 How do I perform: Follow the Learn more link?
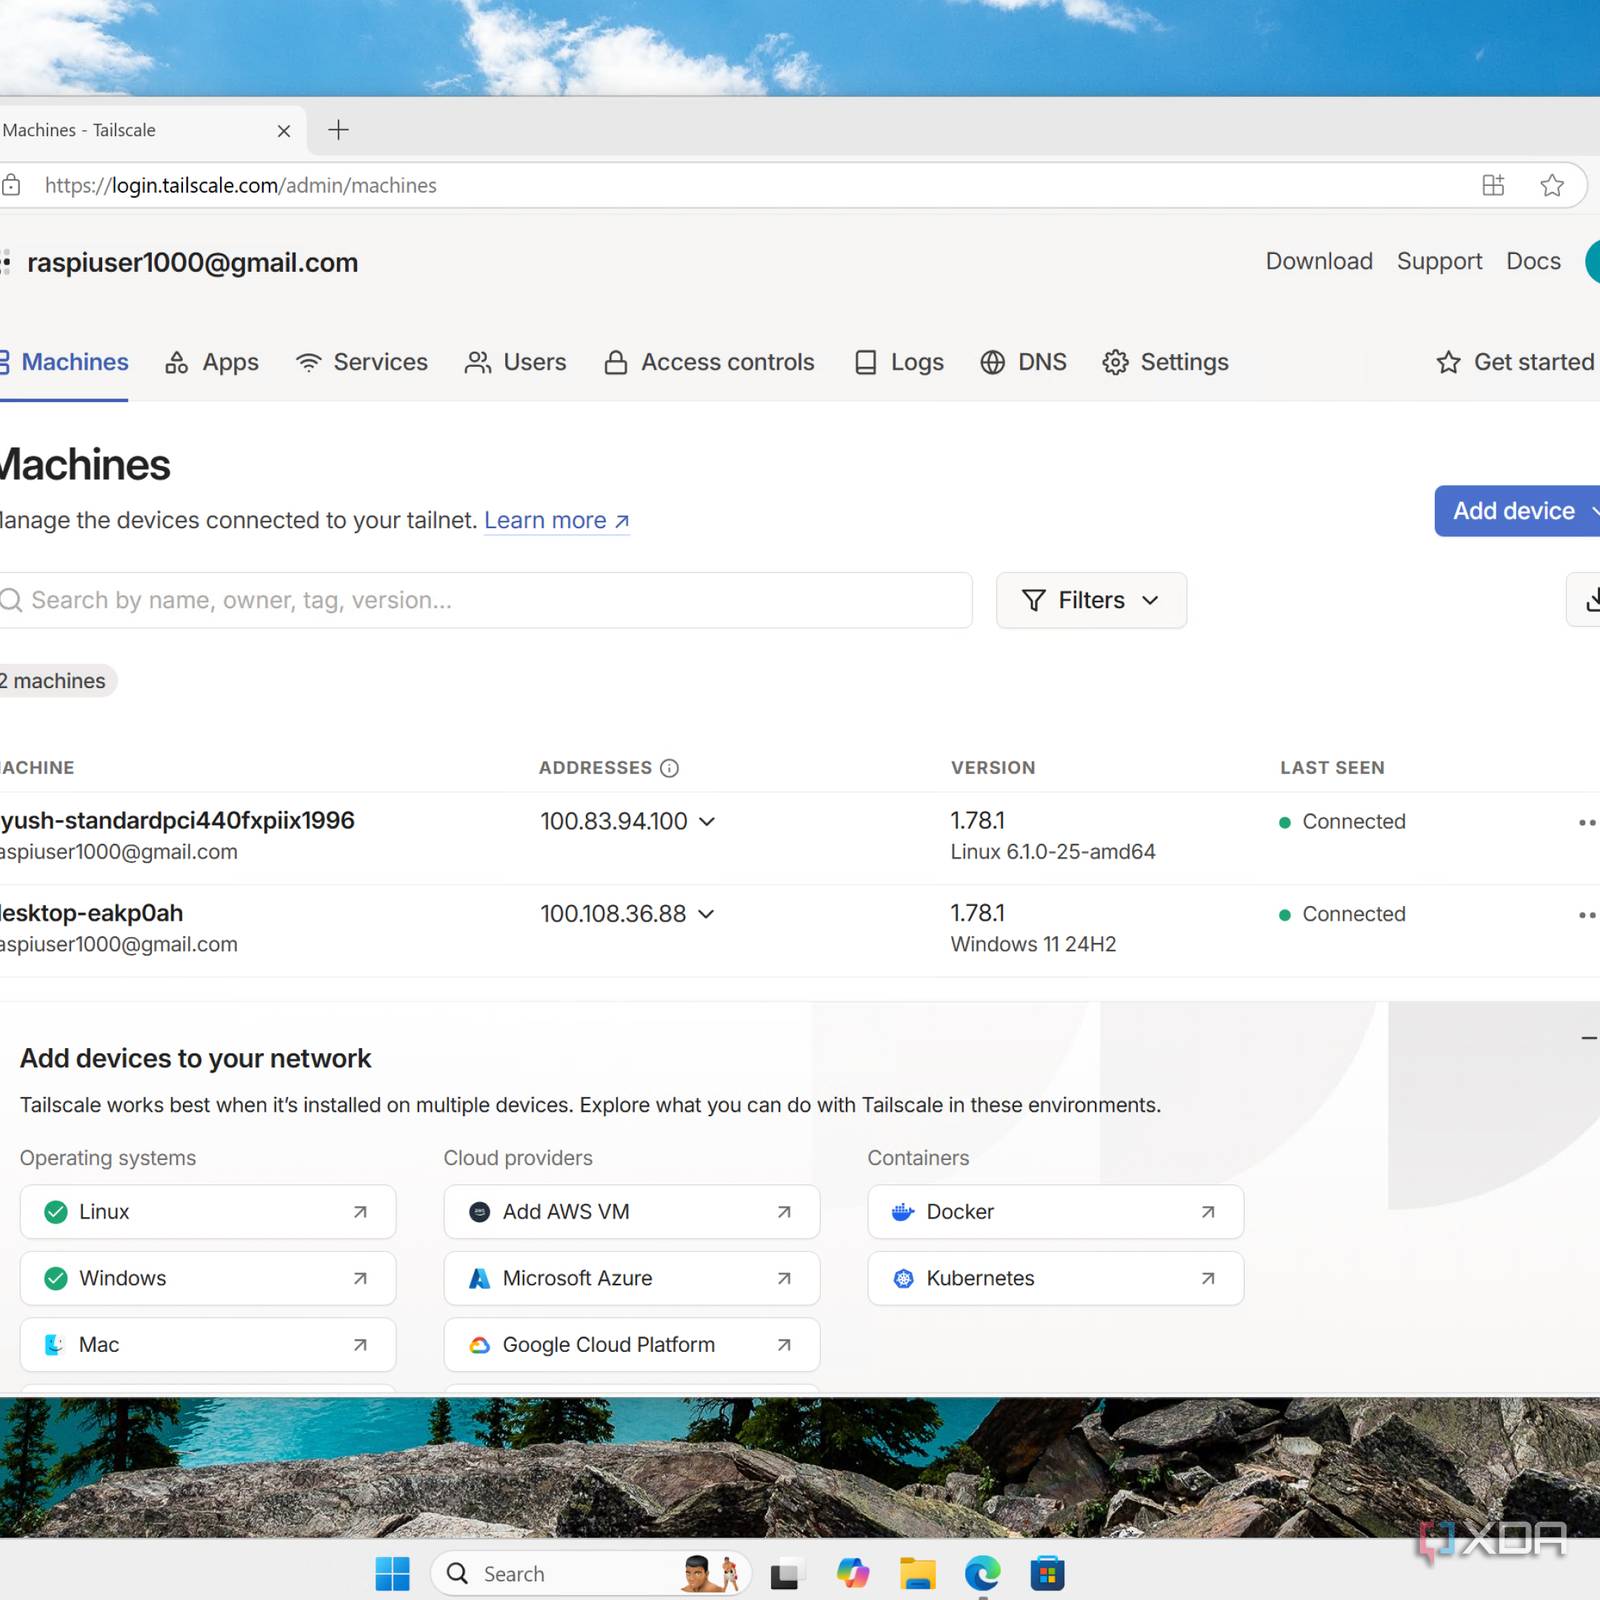(x=556, y=521)
